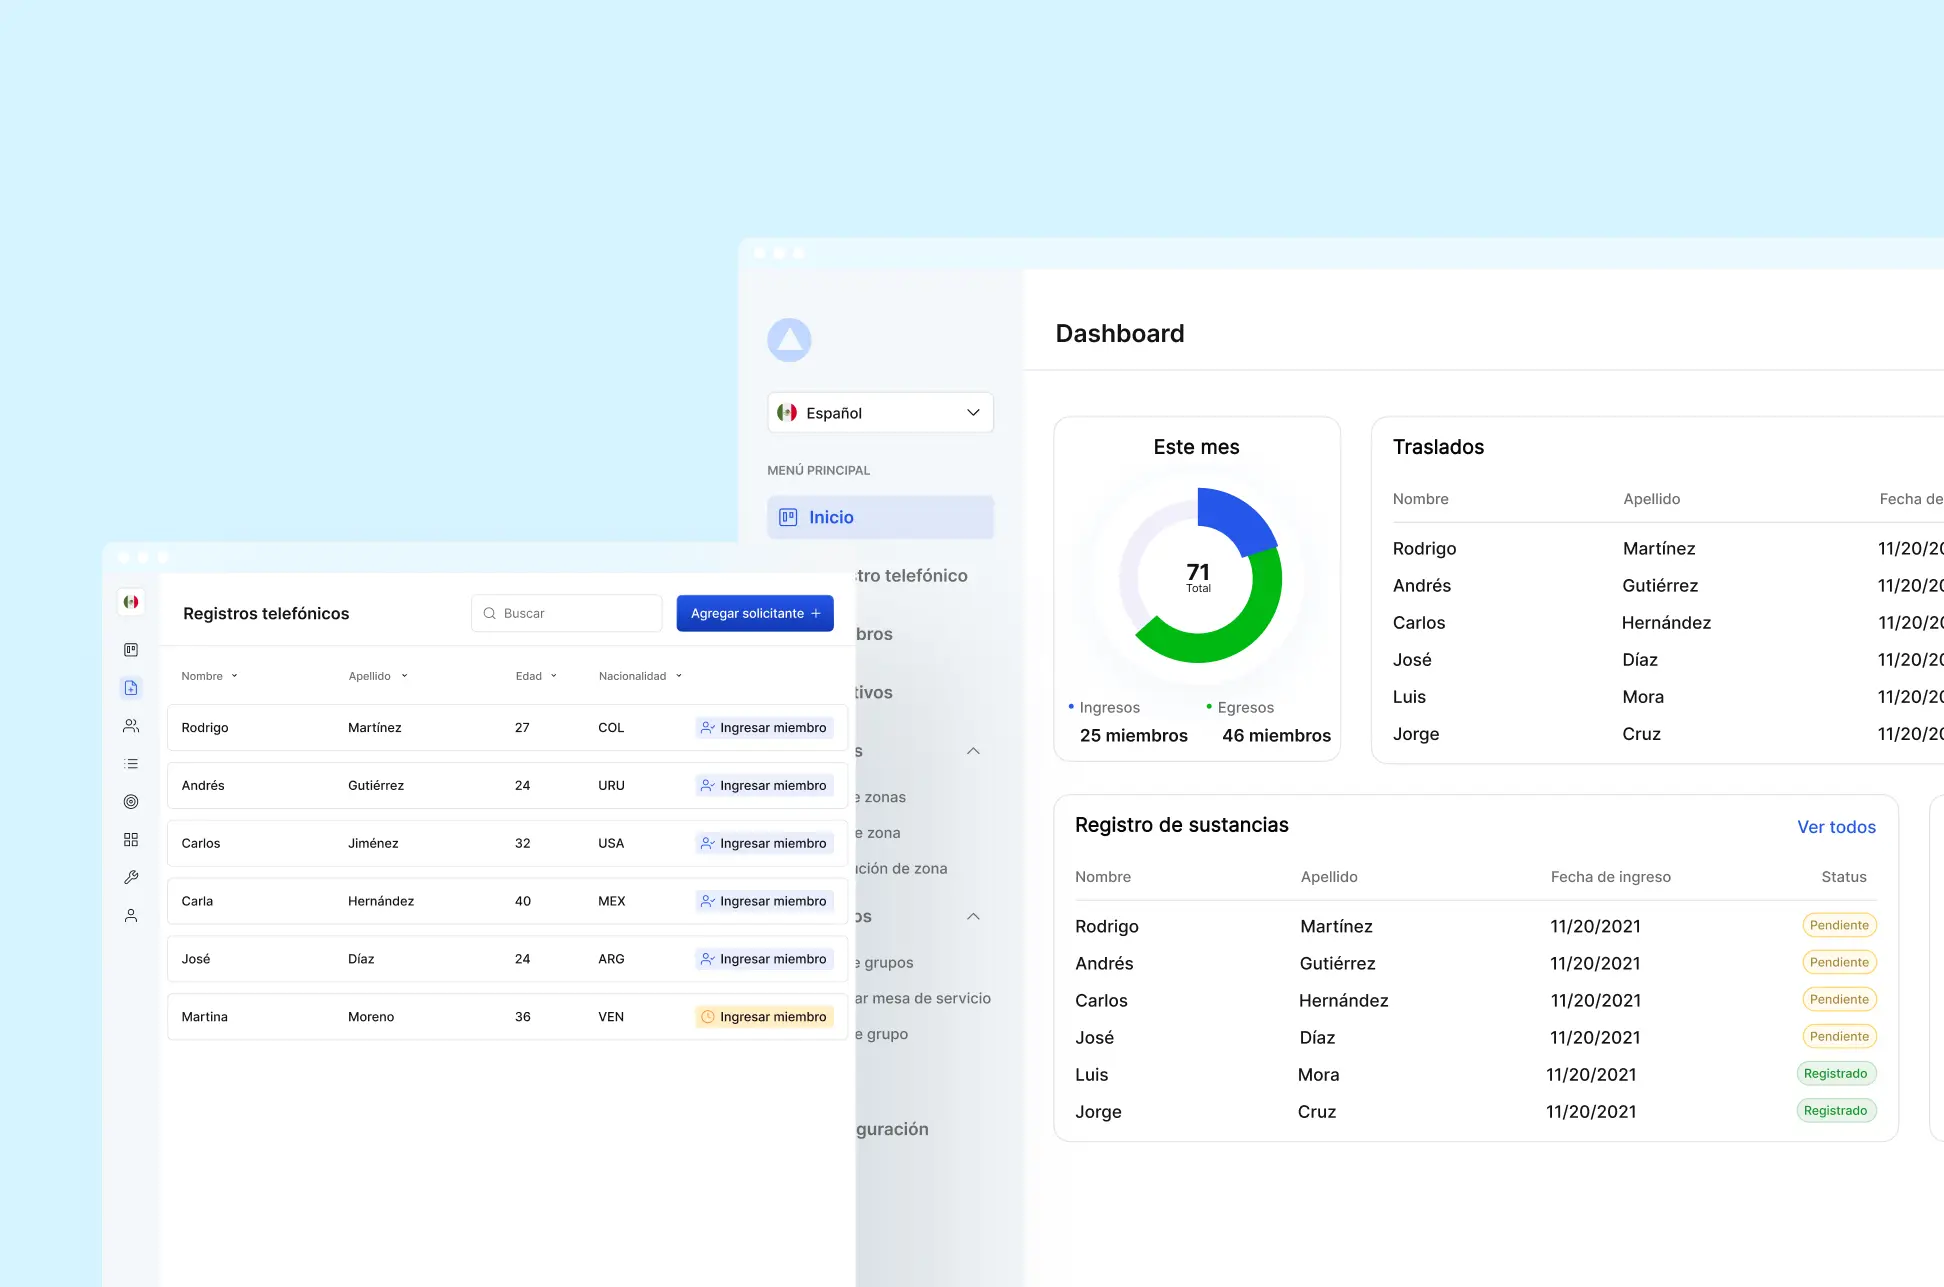
Task: Open the list view icon in sidebar
Action: click(x=130, y=763)
